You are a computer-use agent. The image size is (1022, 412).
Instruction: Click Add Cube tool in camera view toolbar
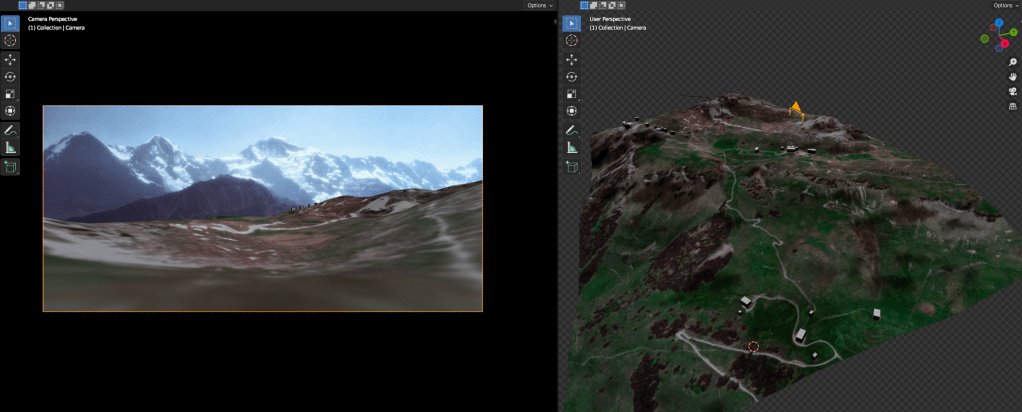click(10, 167)
